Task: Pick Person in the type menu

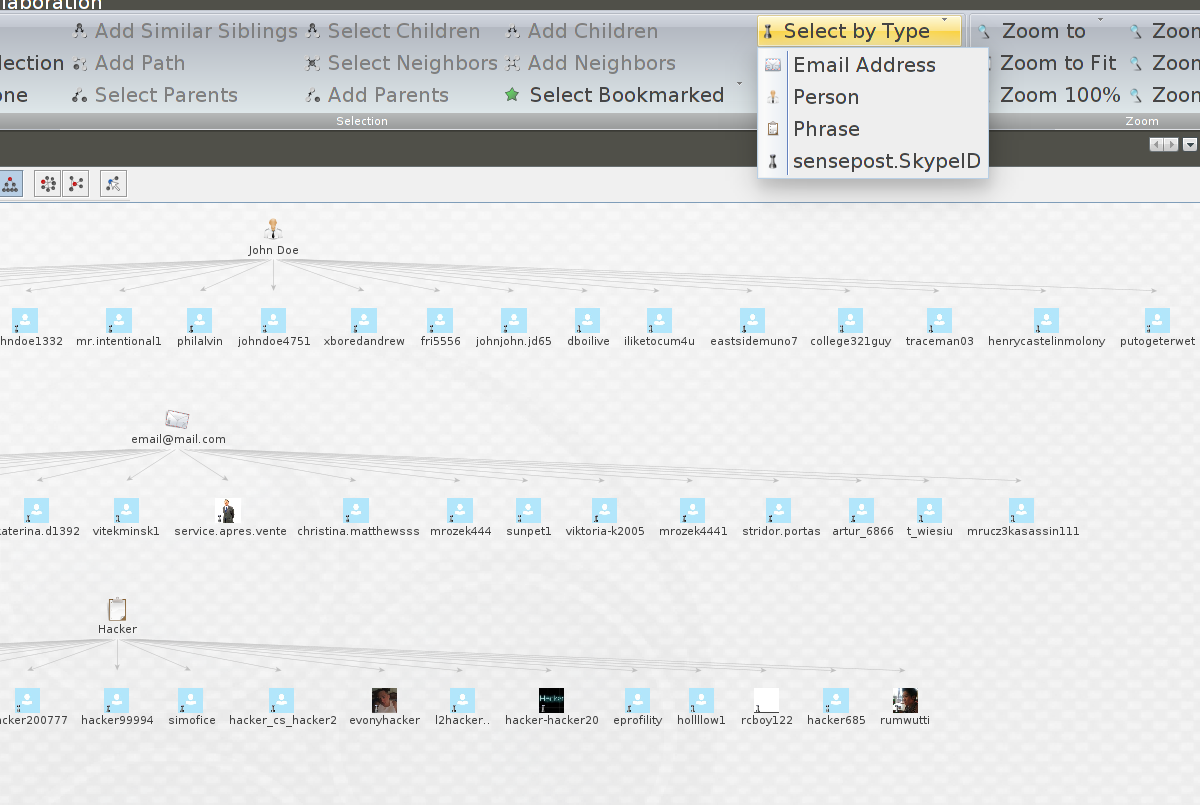Action: tap(826, 97)
